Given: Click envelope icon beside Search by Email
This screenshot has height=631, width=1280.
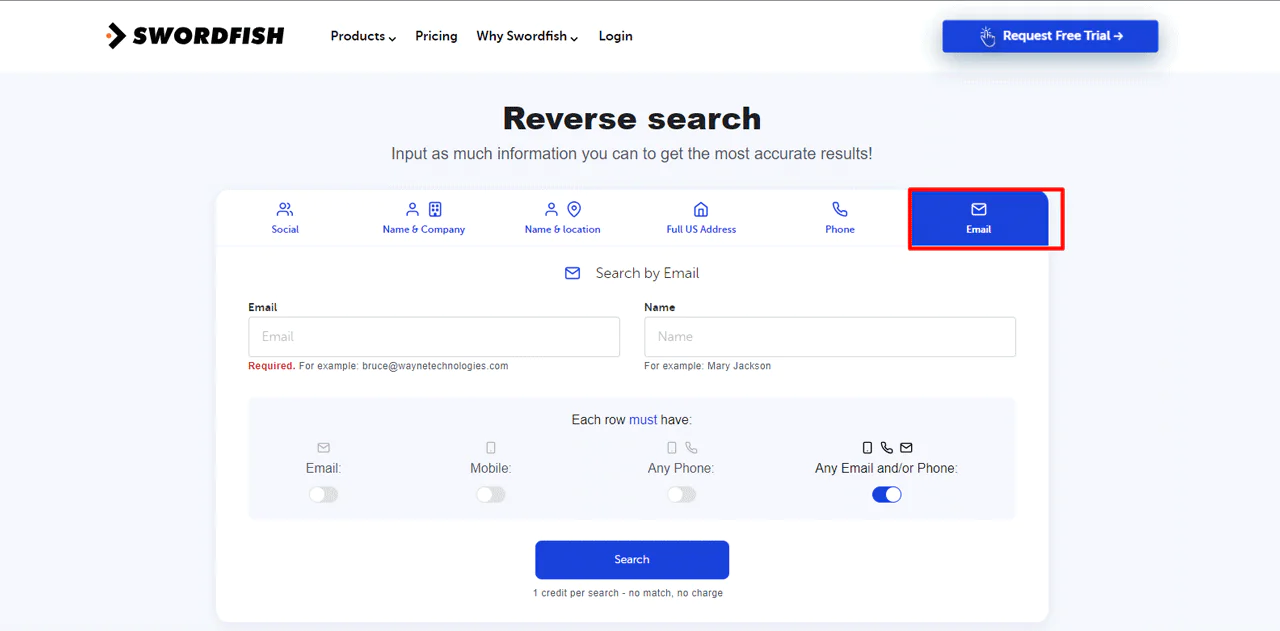Looking at the screenshot, I should 572,273.
